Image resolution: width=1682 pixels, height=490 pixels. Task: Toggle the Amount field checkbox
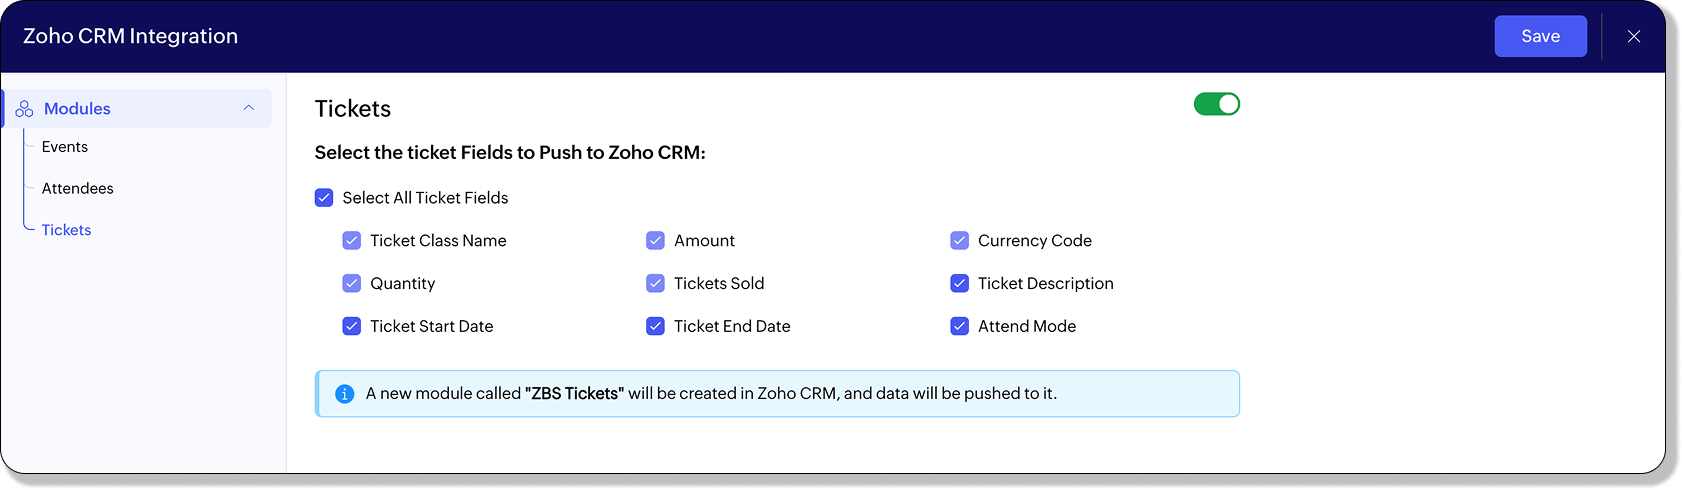pyautogui.click(x=656, y=241)
